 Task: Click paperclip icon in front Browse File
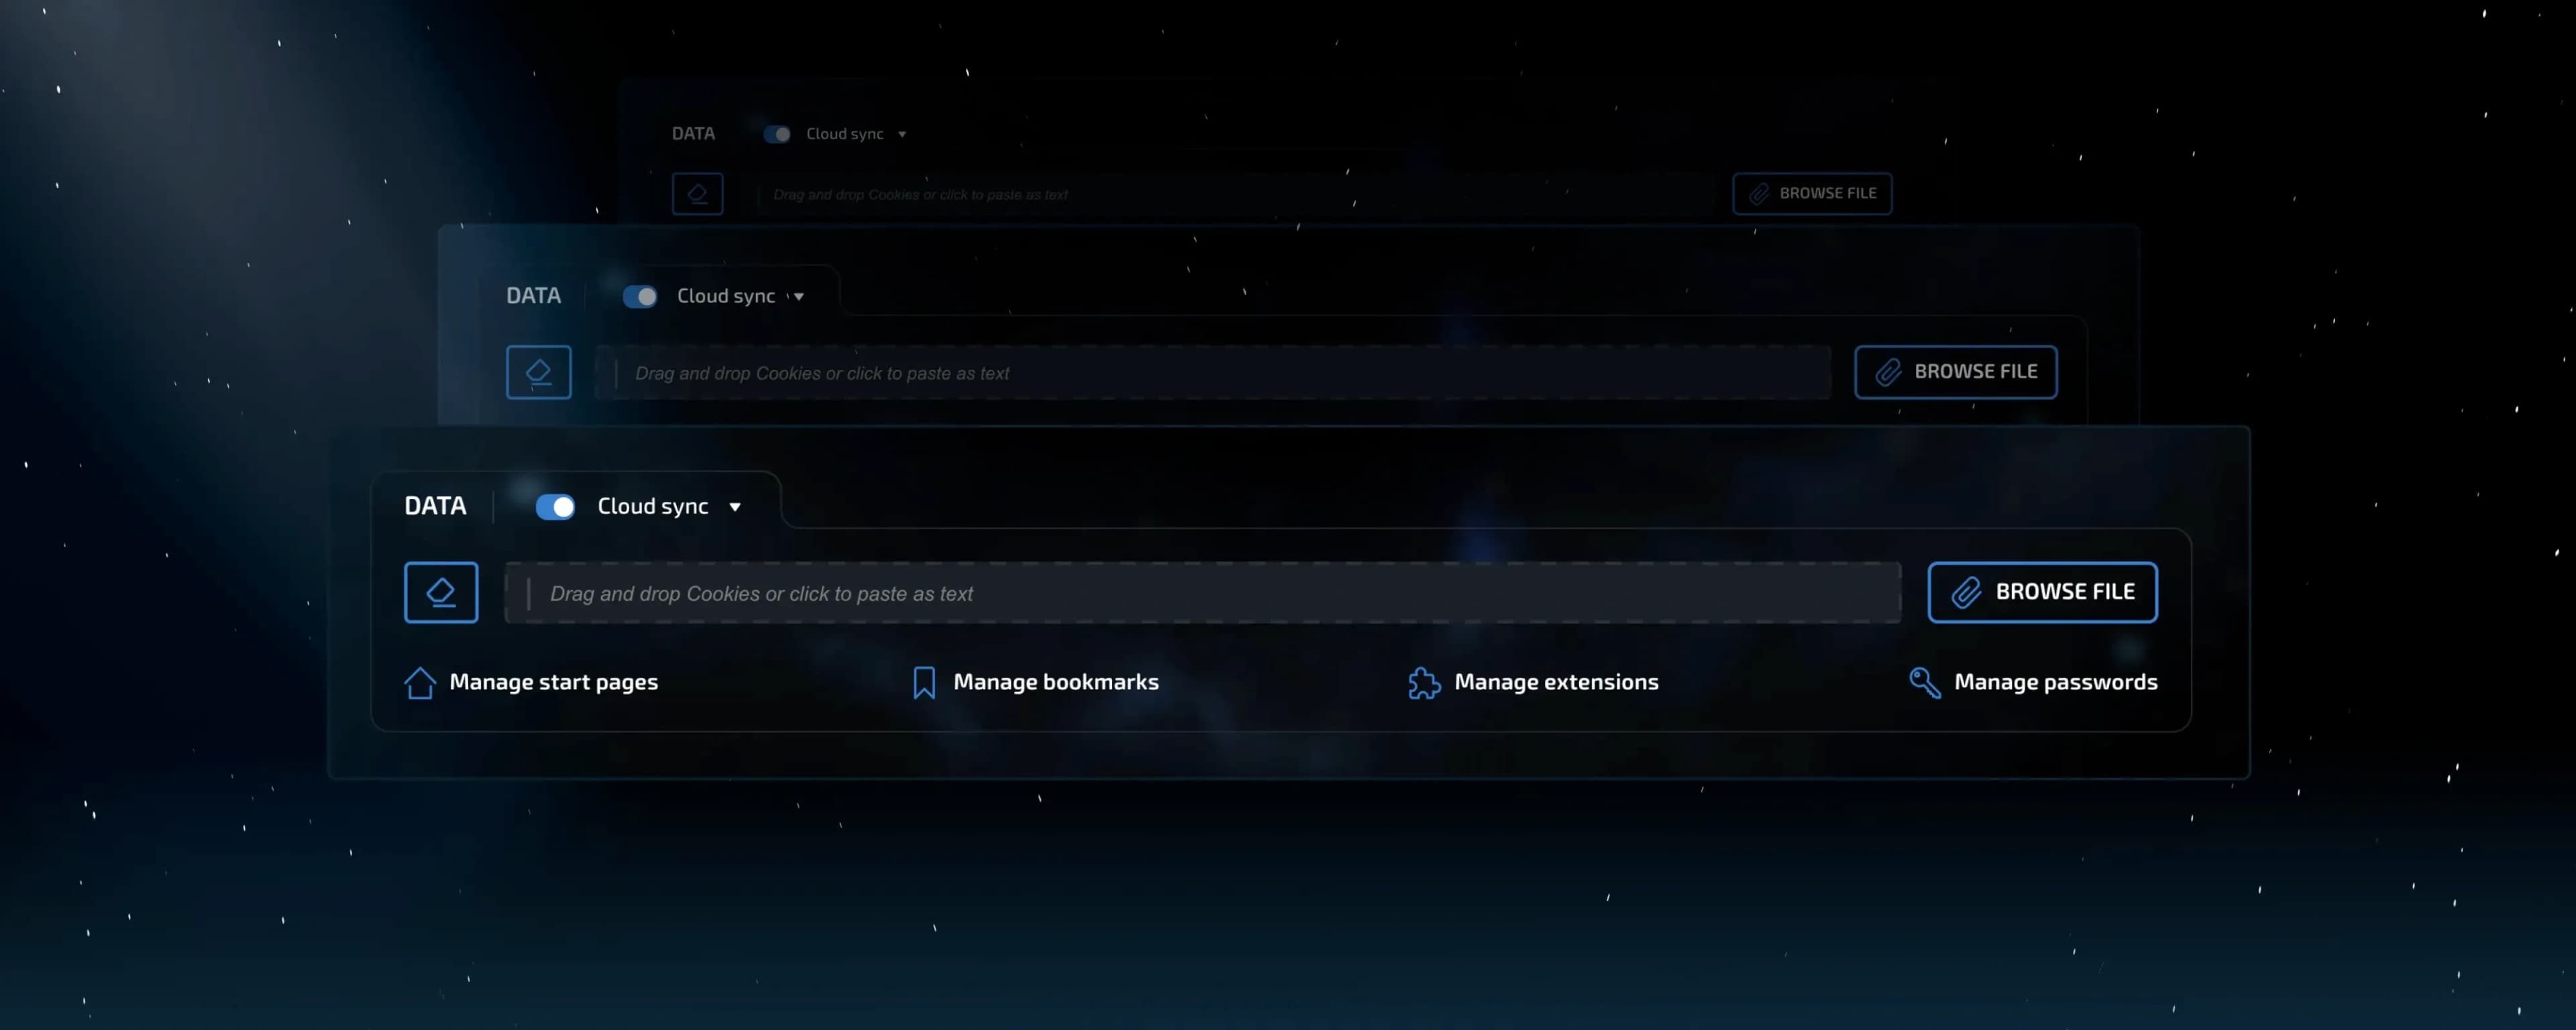pos(1966,593)
